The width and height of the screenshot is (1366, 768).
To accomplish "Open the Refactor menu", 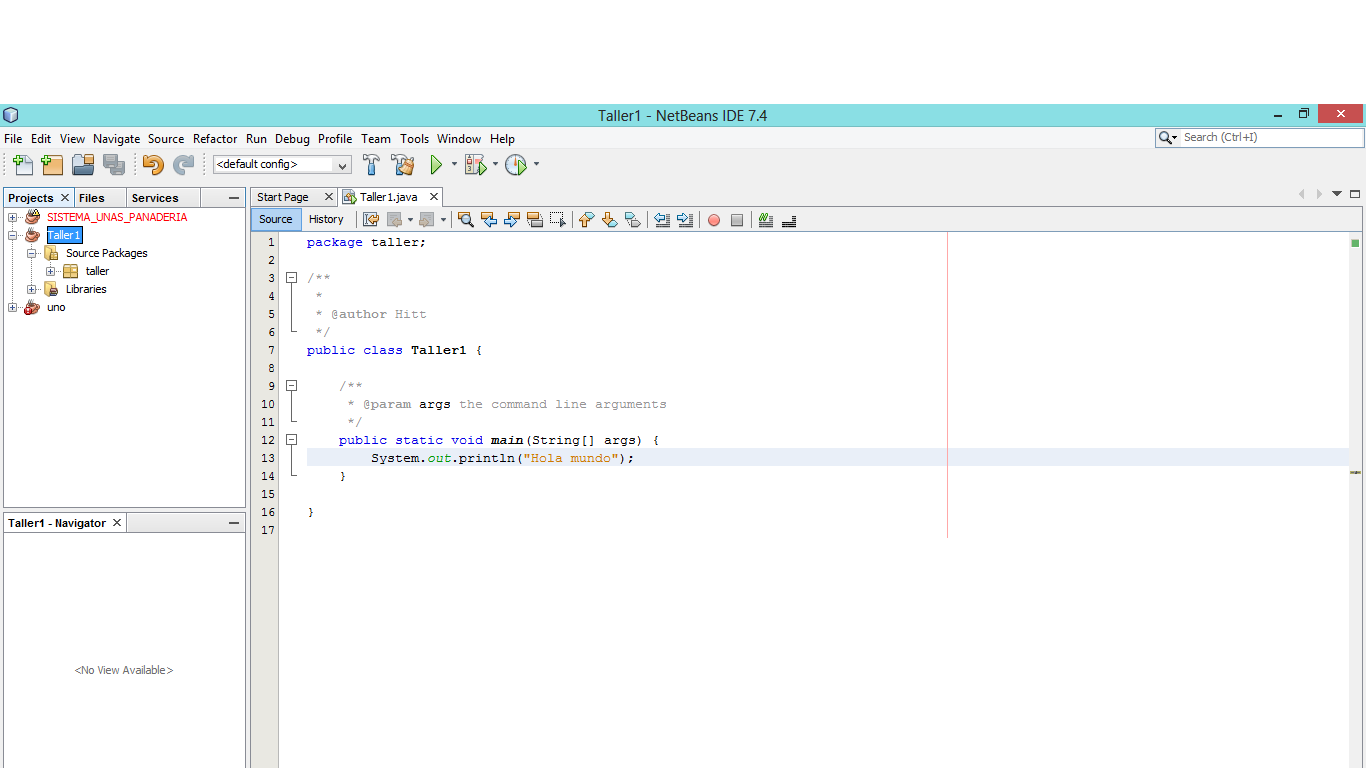I will (x=215, y=138).
